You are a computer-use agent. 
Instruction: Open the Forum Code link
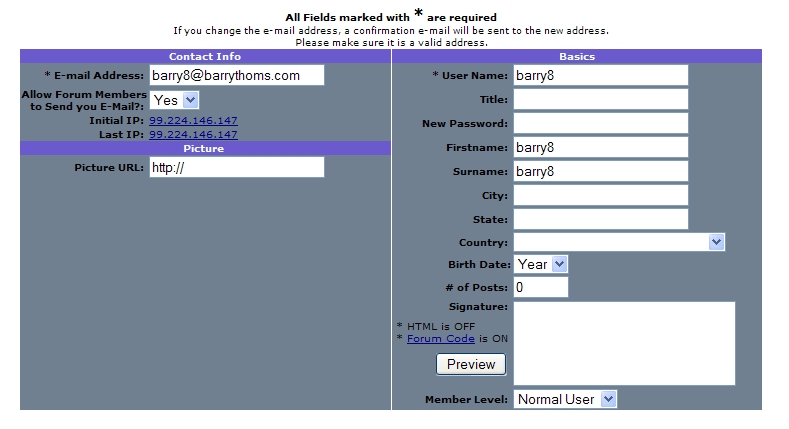coord(441,339)
